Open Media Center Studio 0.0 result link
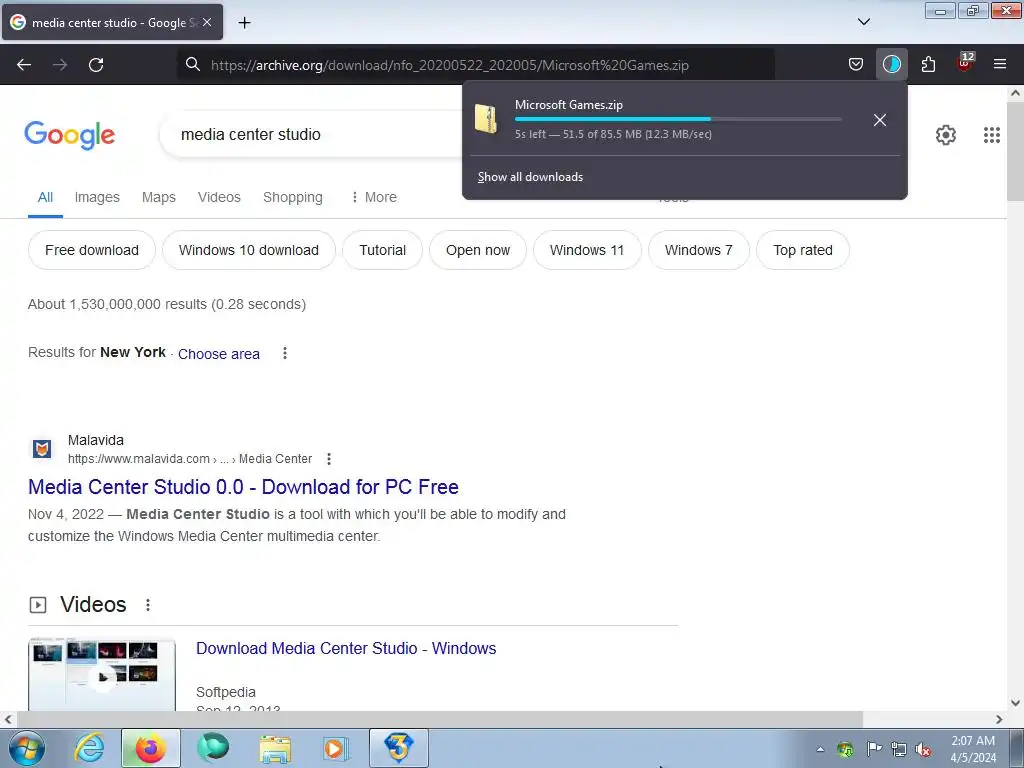Screen dimensions: 1024x768 click(243, 487)
